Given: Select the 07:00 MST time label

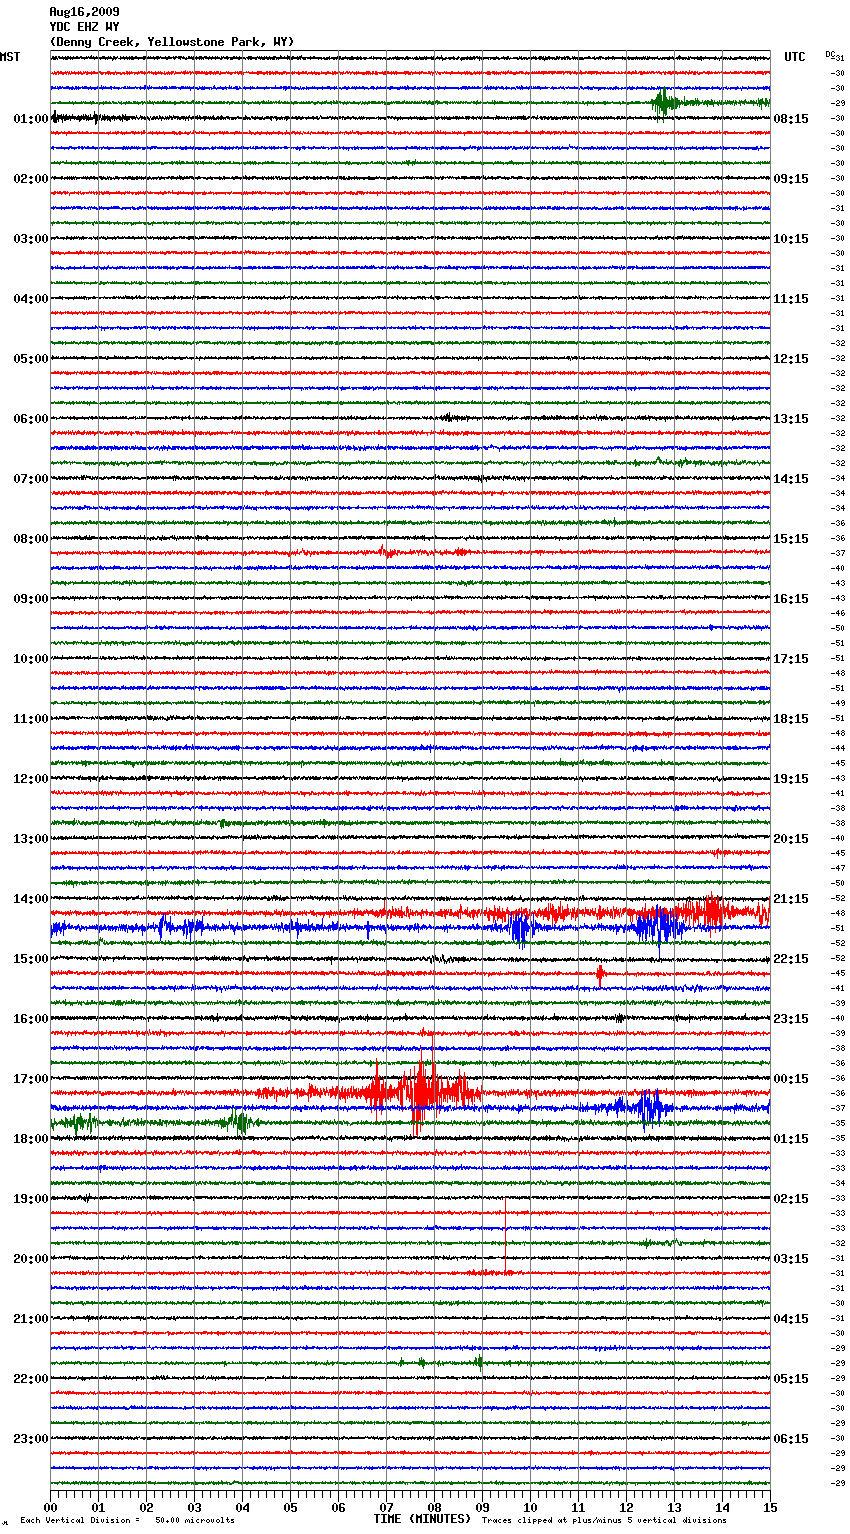Looking at the screenshot, I should pos(31,479).
